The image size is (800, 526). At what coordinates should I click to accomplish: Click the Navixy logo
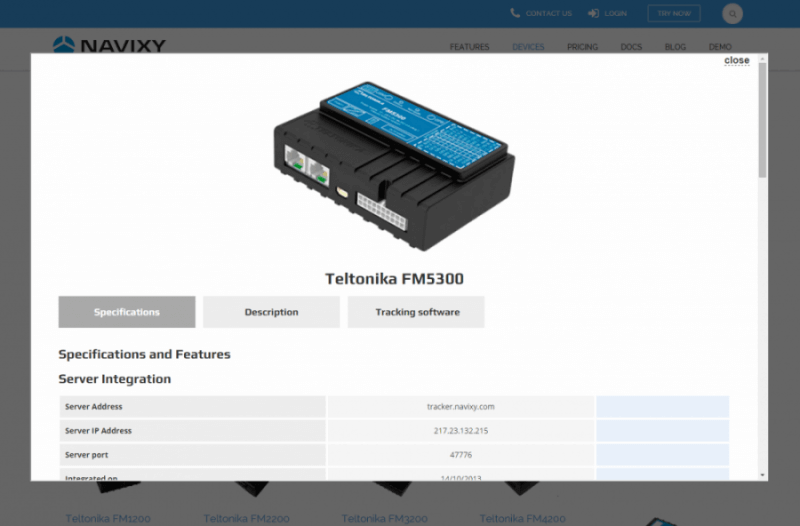click(x=109, y=45)
